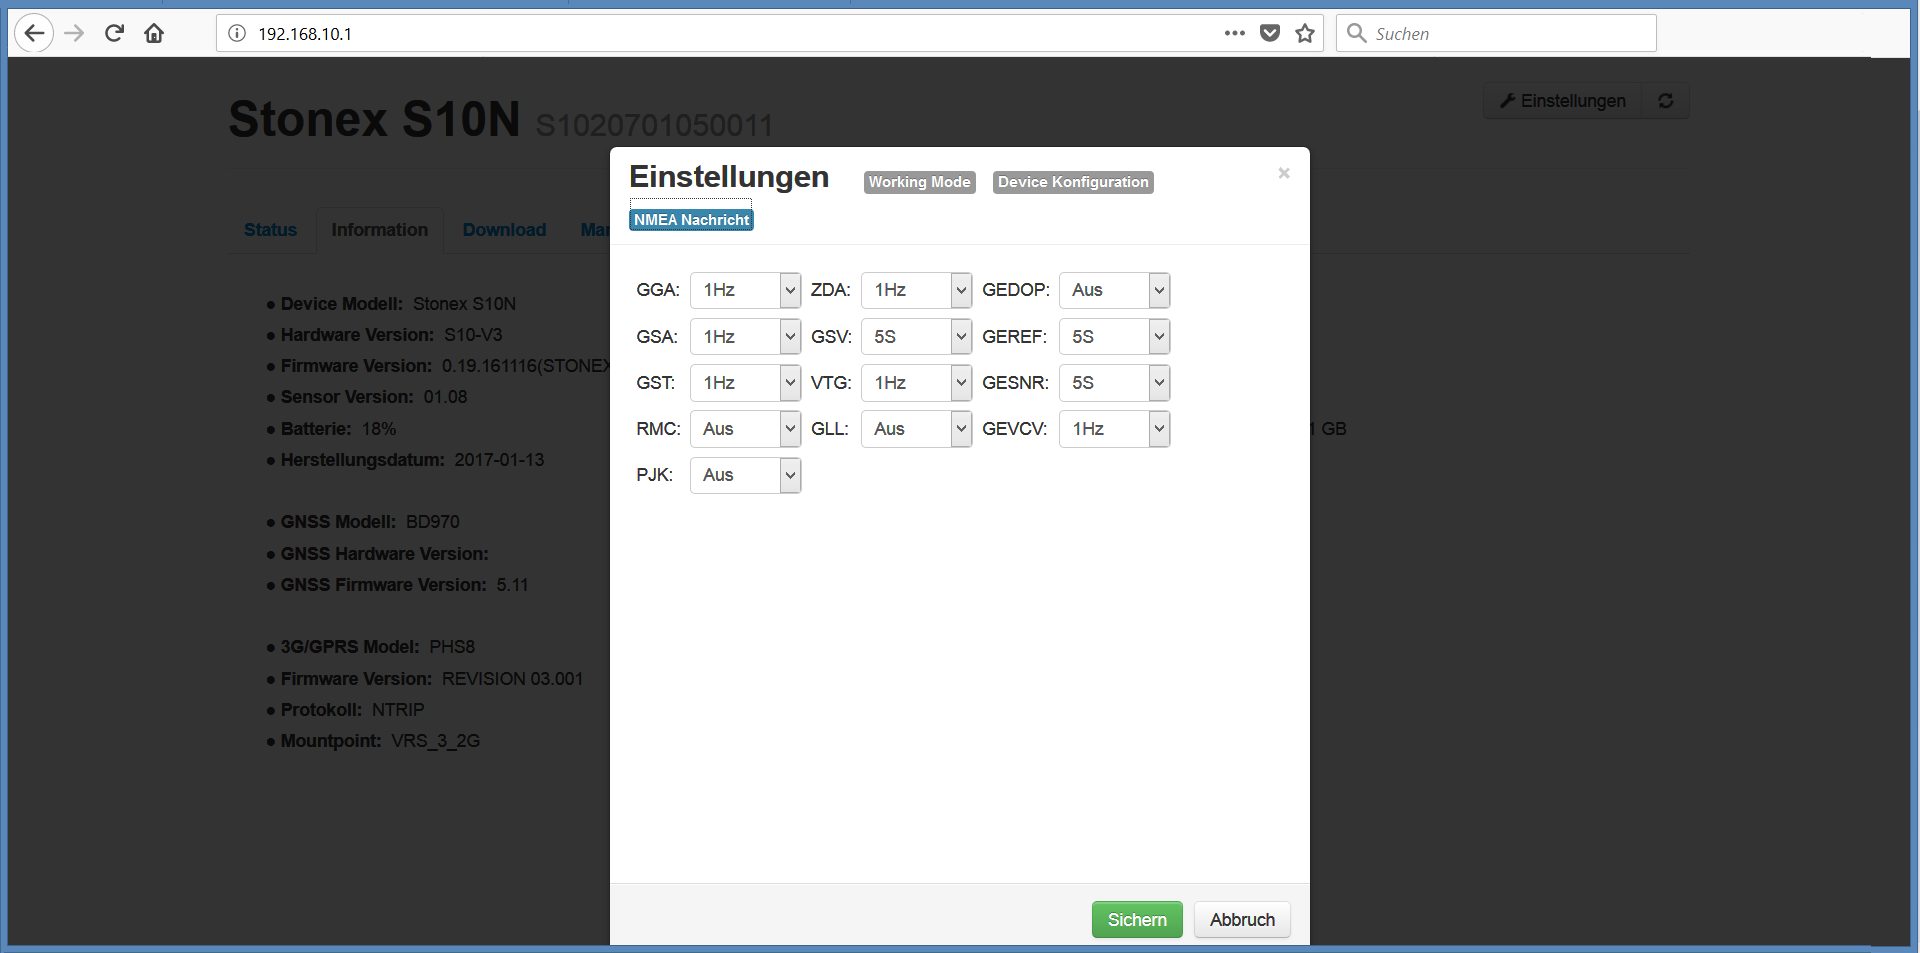Bookmark this page with the star icon

tap(1305, 33)
